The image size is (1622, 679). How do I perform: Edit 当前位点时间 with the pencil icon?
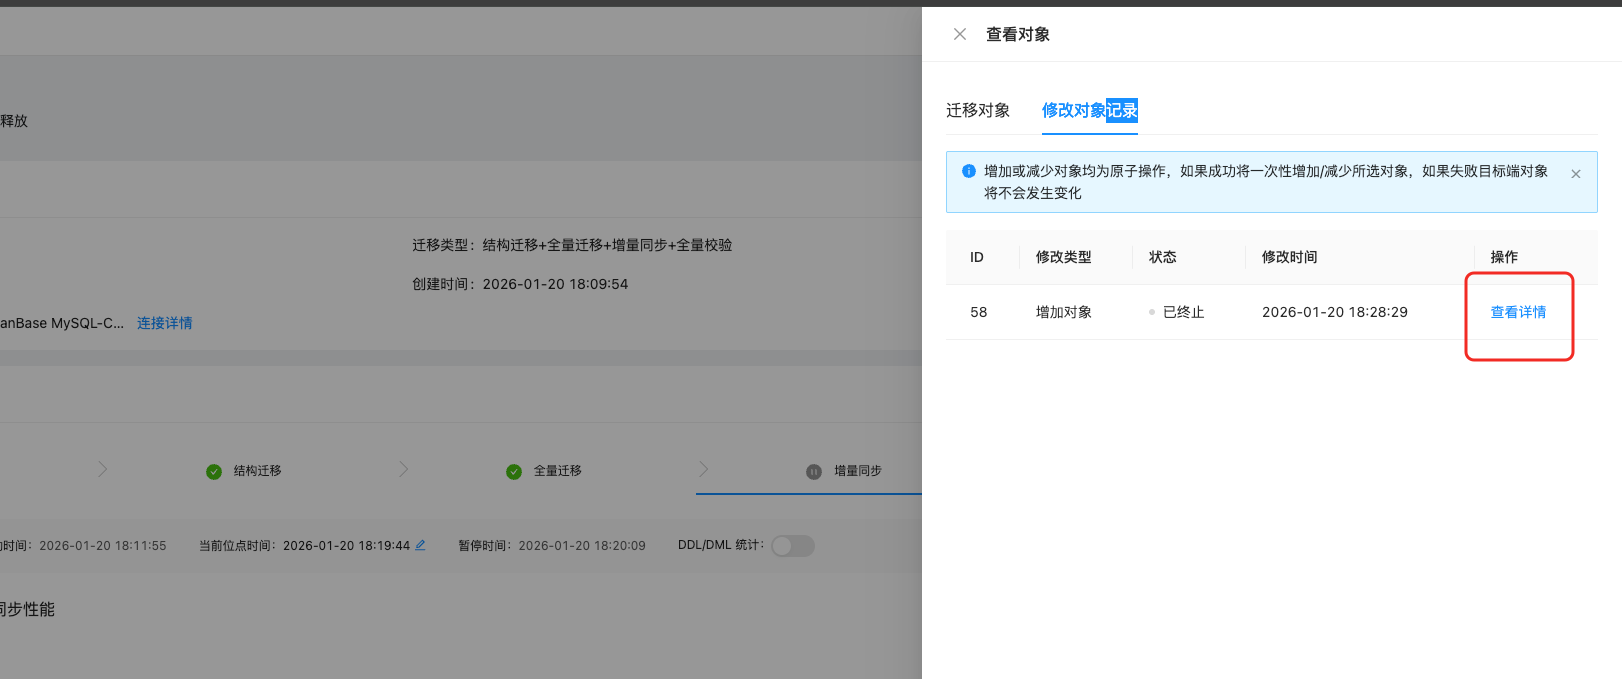[421, 545]
